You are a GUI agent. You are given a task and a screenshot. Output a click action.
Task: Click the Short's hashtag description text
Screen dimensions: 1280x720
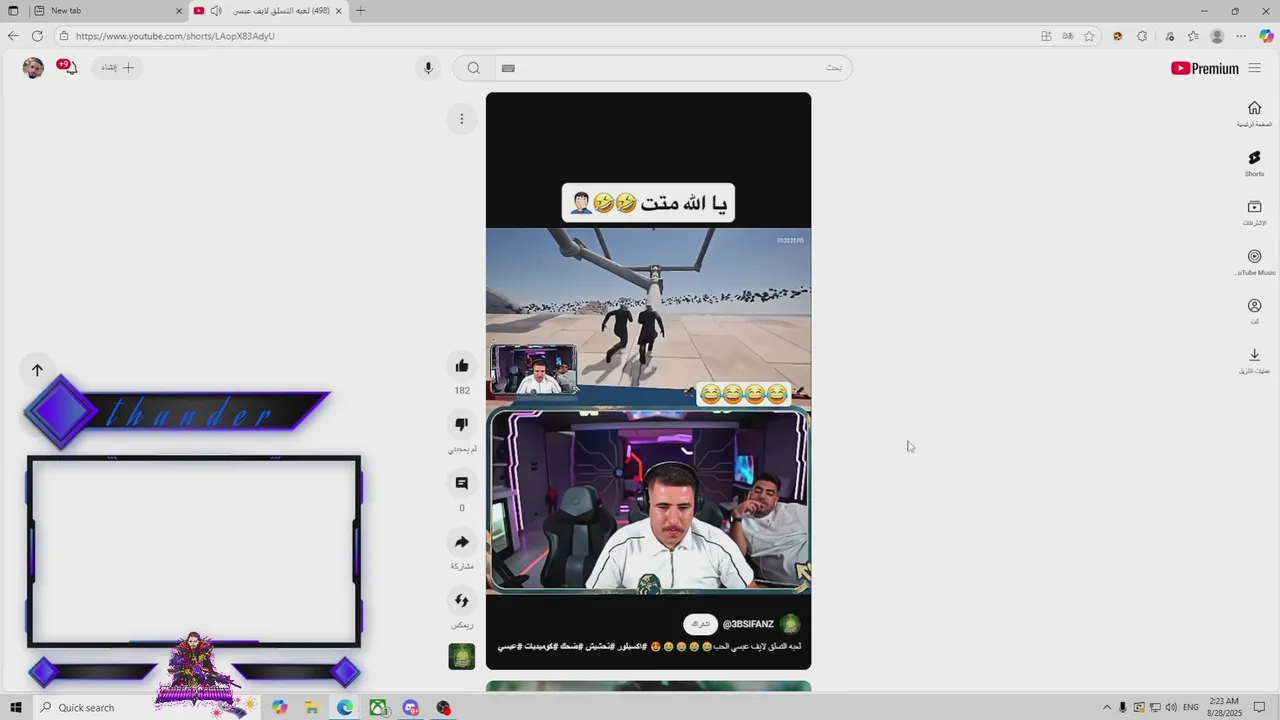(x=648, y=647)
